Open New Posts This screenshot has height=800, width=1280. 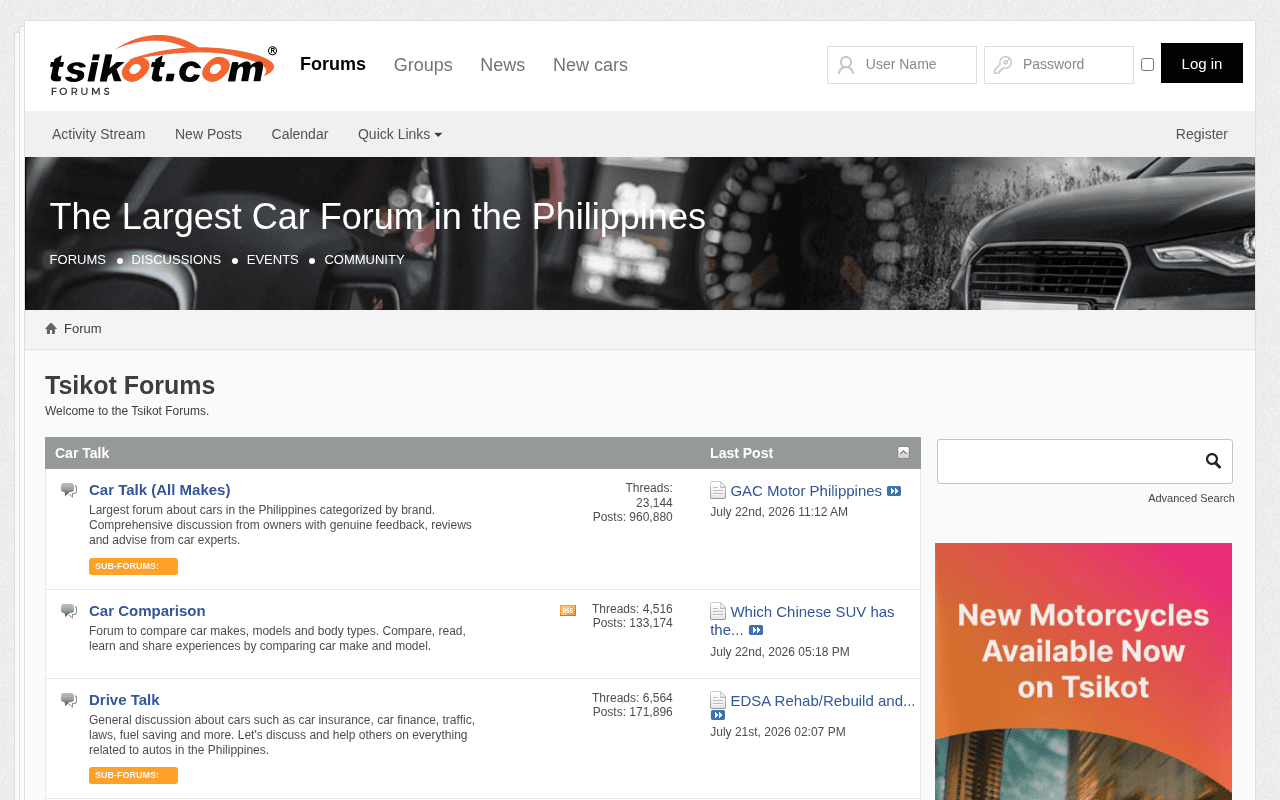(208, 134)
